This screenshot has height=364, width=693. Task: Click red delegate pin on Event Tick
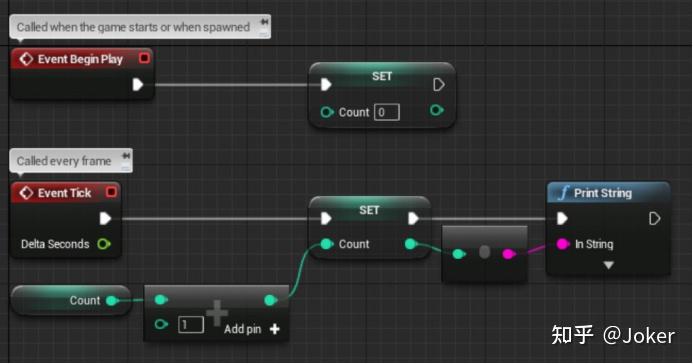(111, 192)
